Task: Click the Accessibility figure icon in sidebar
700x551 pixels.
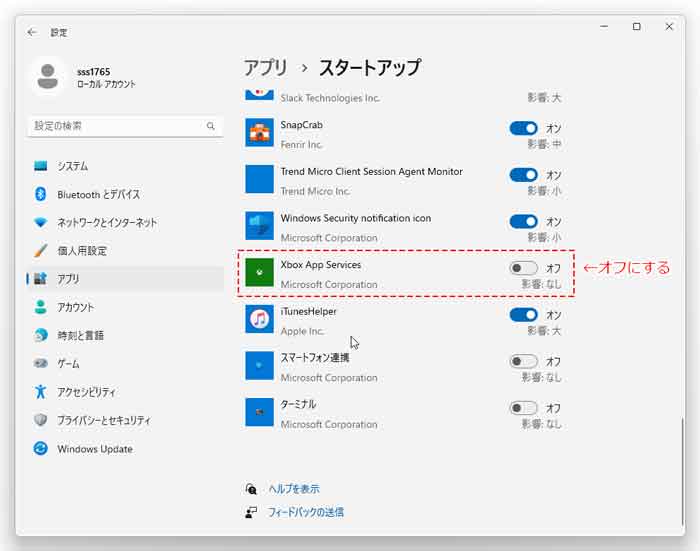Action: [41, 392]
